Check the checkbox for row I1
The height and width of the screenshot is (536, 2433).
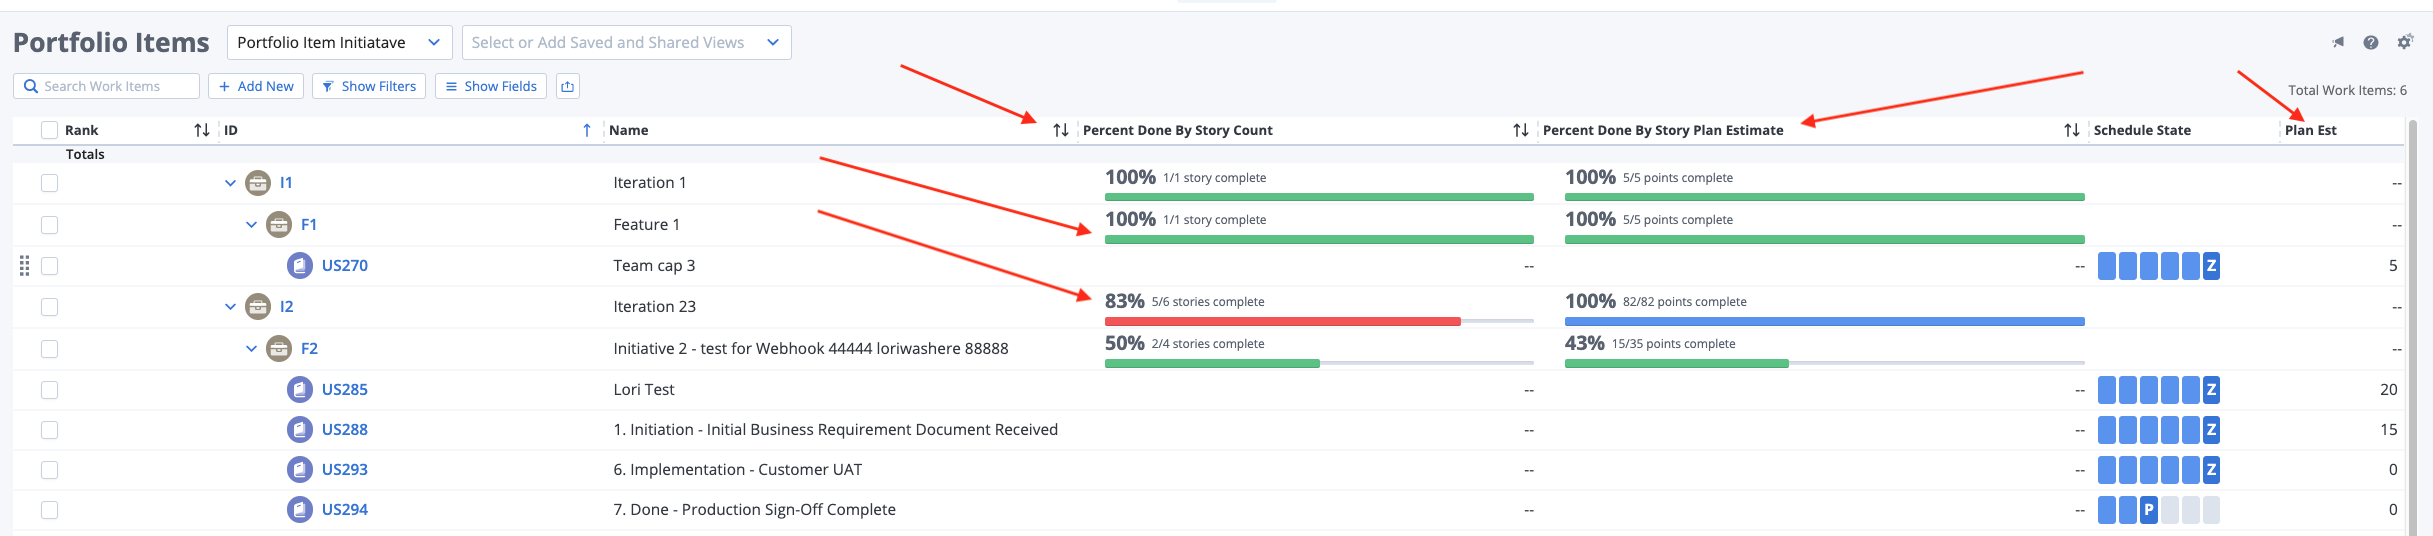[x=49, y=183]
